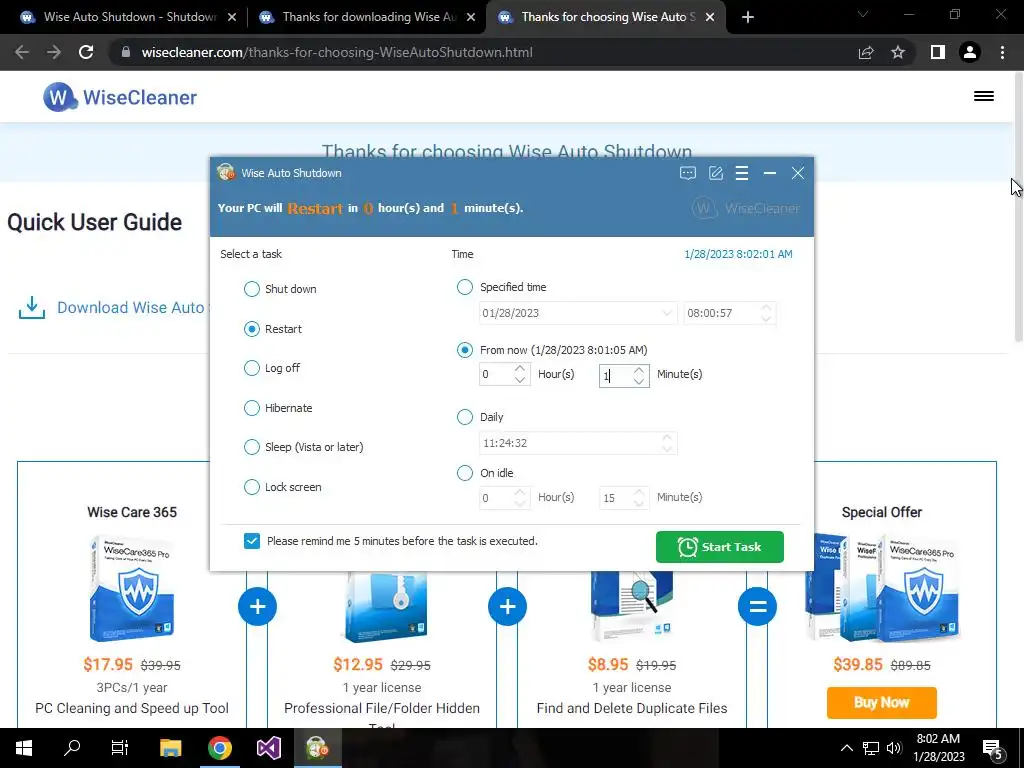Image resolution: width=1024 pixels, height=768 pixels.
Task: Start the scheduled task with Start Task
Action: (720, 547)
